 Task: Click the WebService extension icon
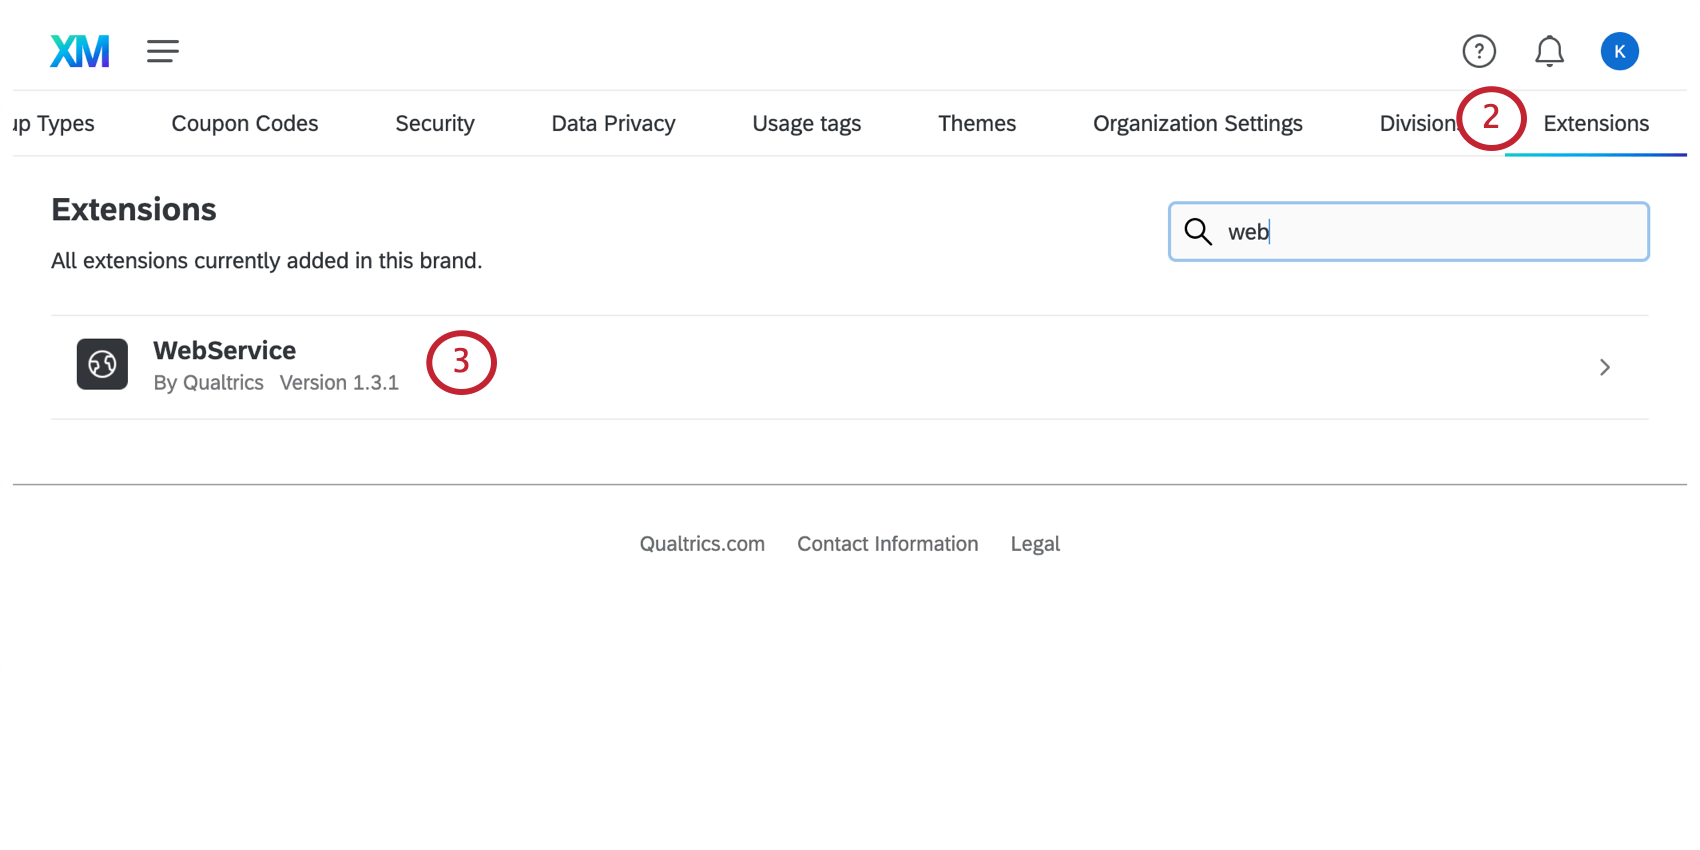coord(102,364)
